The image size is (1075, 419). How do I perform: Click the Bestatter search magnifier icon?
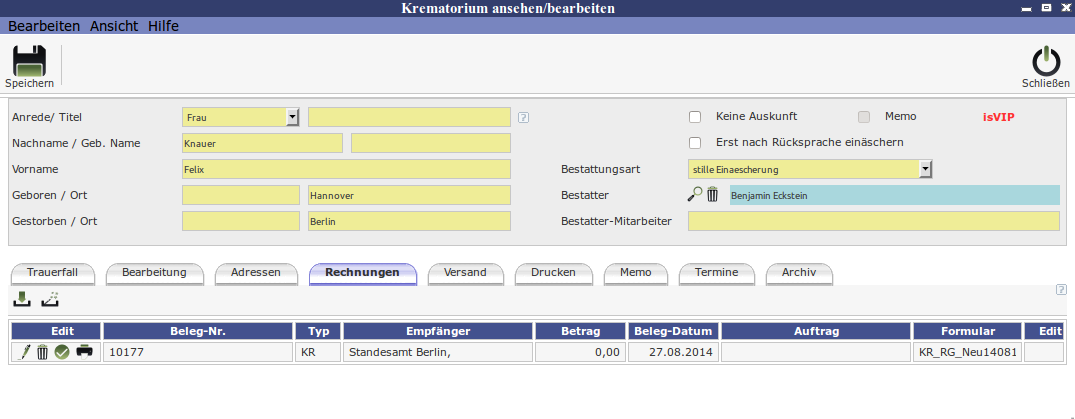[x=695, y=195]
